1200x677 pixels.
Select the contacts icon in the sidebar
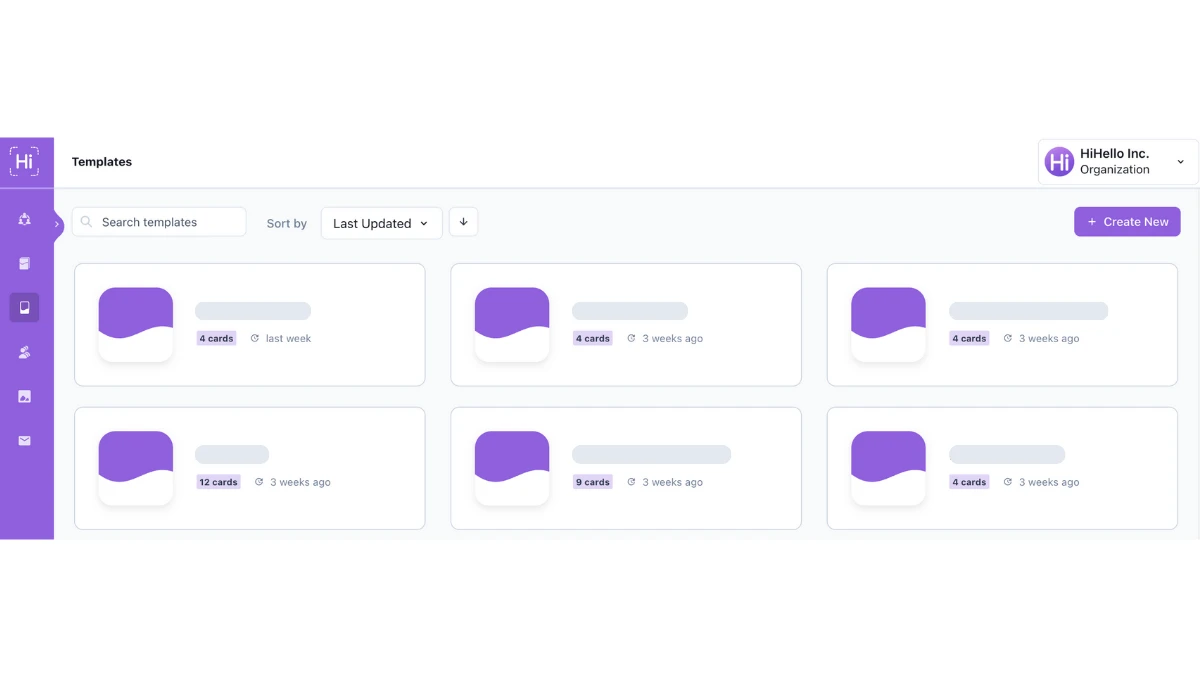pos(24,221)
